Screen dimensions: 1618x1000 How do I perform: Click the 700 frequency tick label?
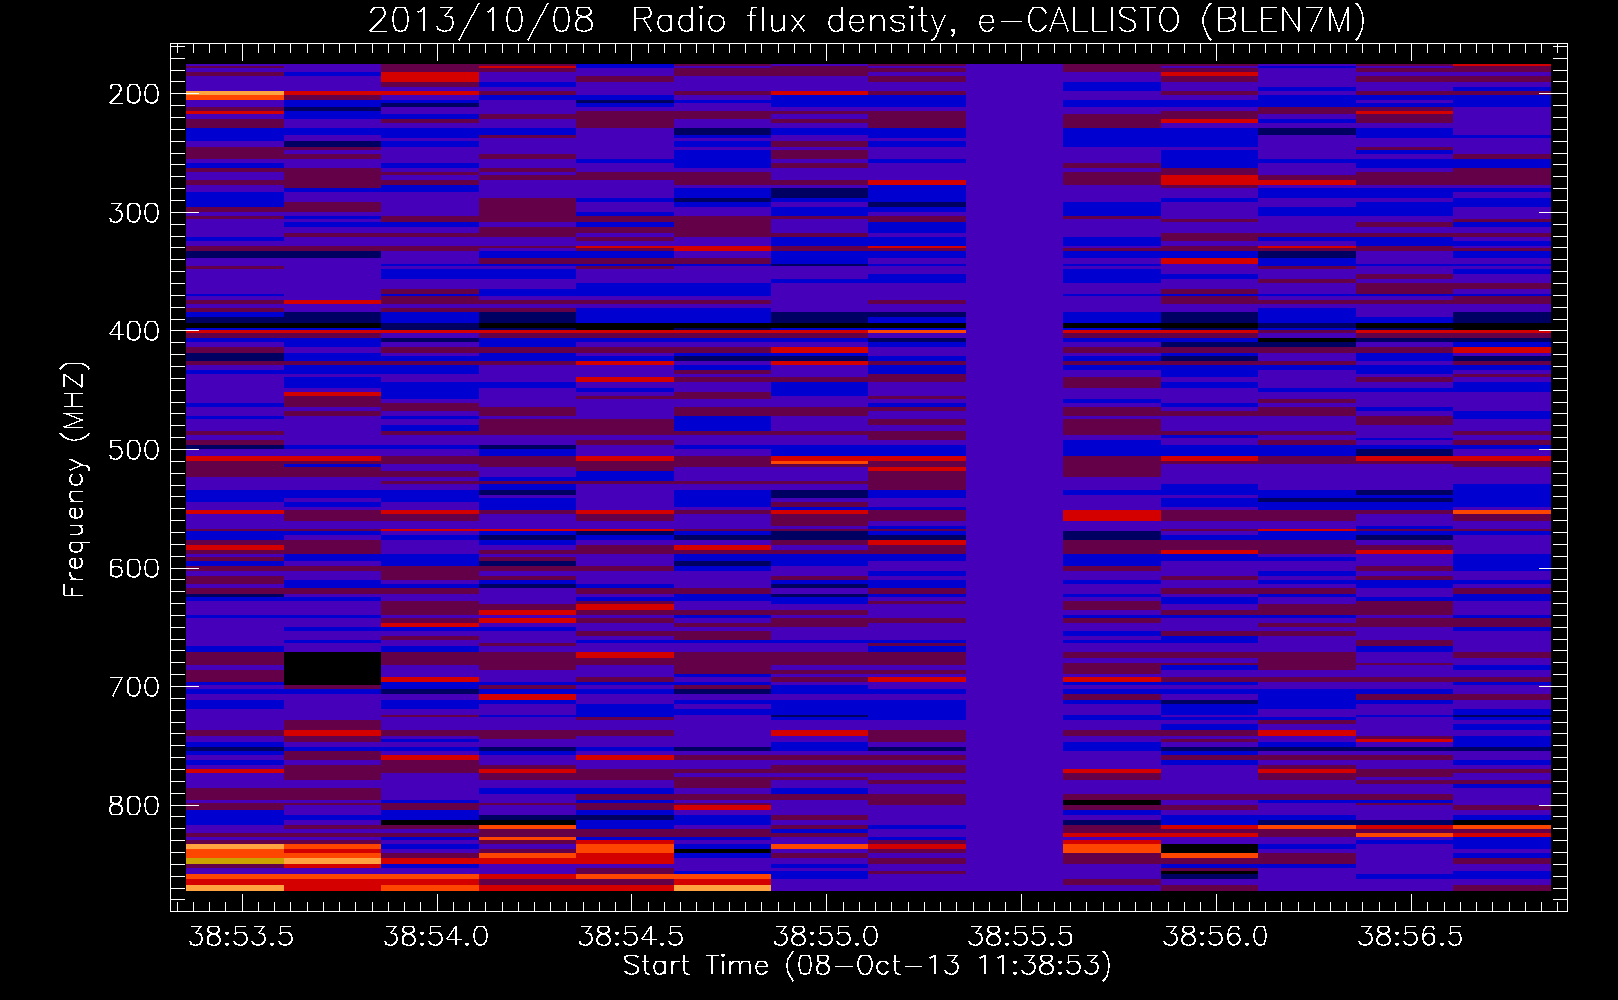[134, 687]
